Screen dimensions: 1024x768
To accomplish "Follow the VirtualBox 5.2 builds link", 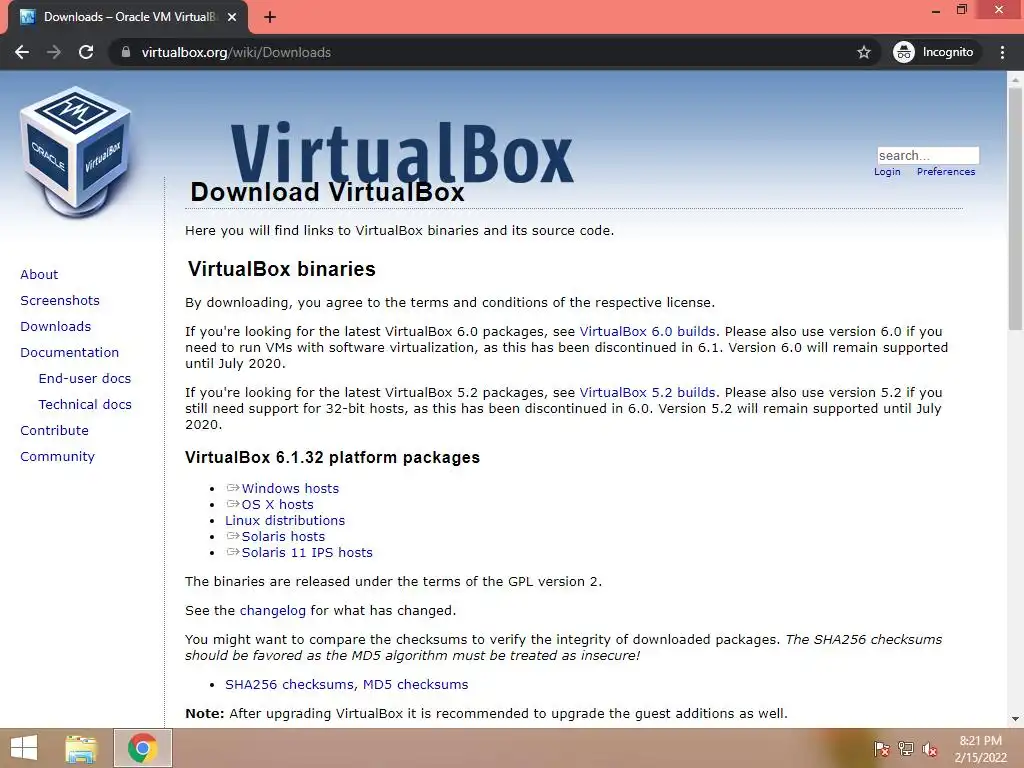I will (647, 392).
